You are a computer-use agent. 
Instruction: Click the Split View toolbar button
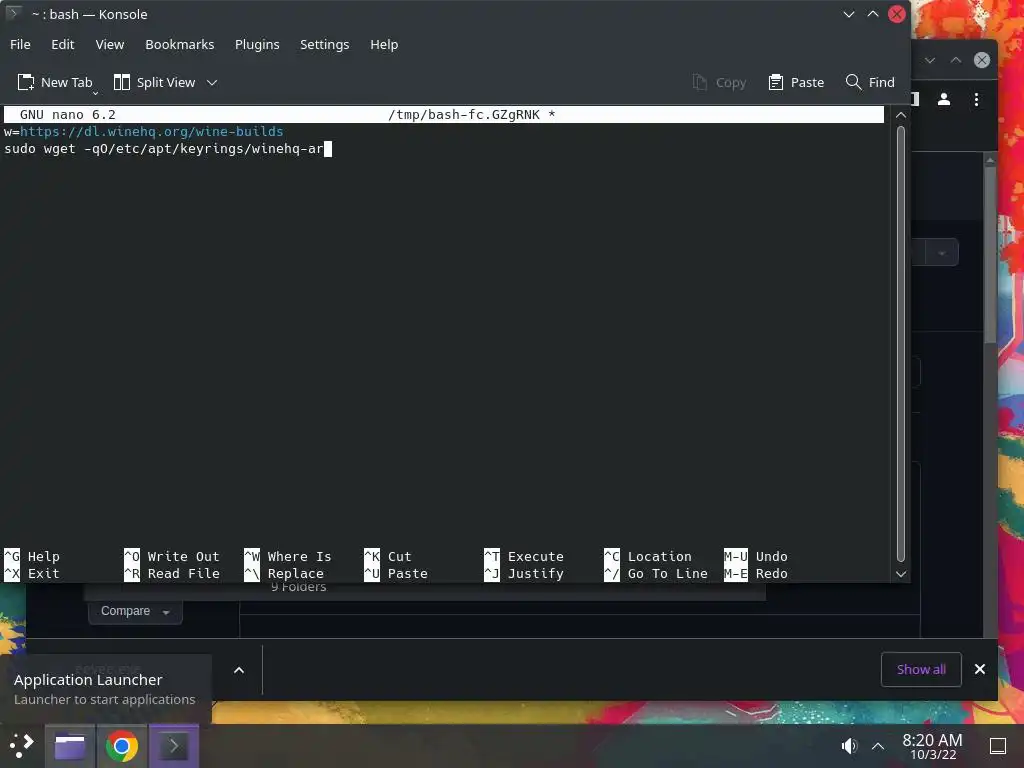[x=155, y=82]
